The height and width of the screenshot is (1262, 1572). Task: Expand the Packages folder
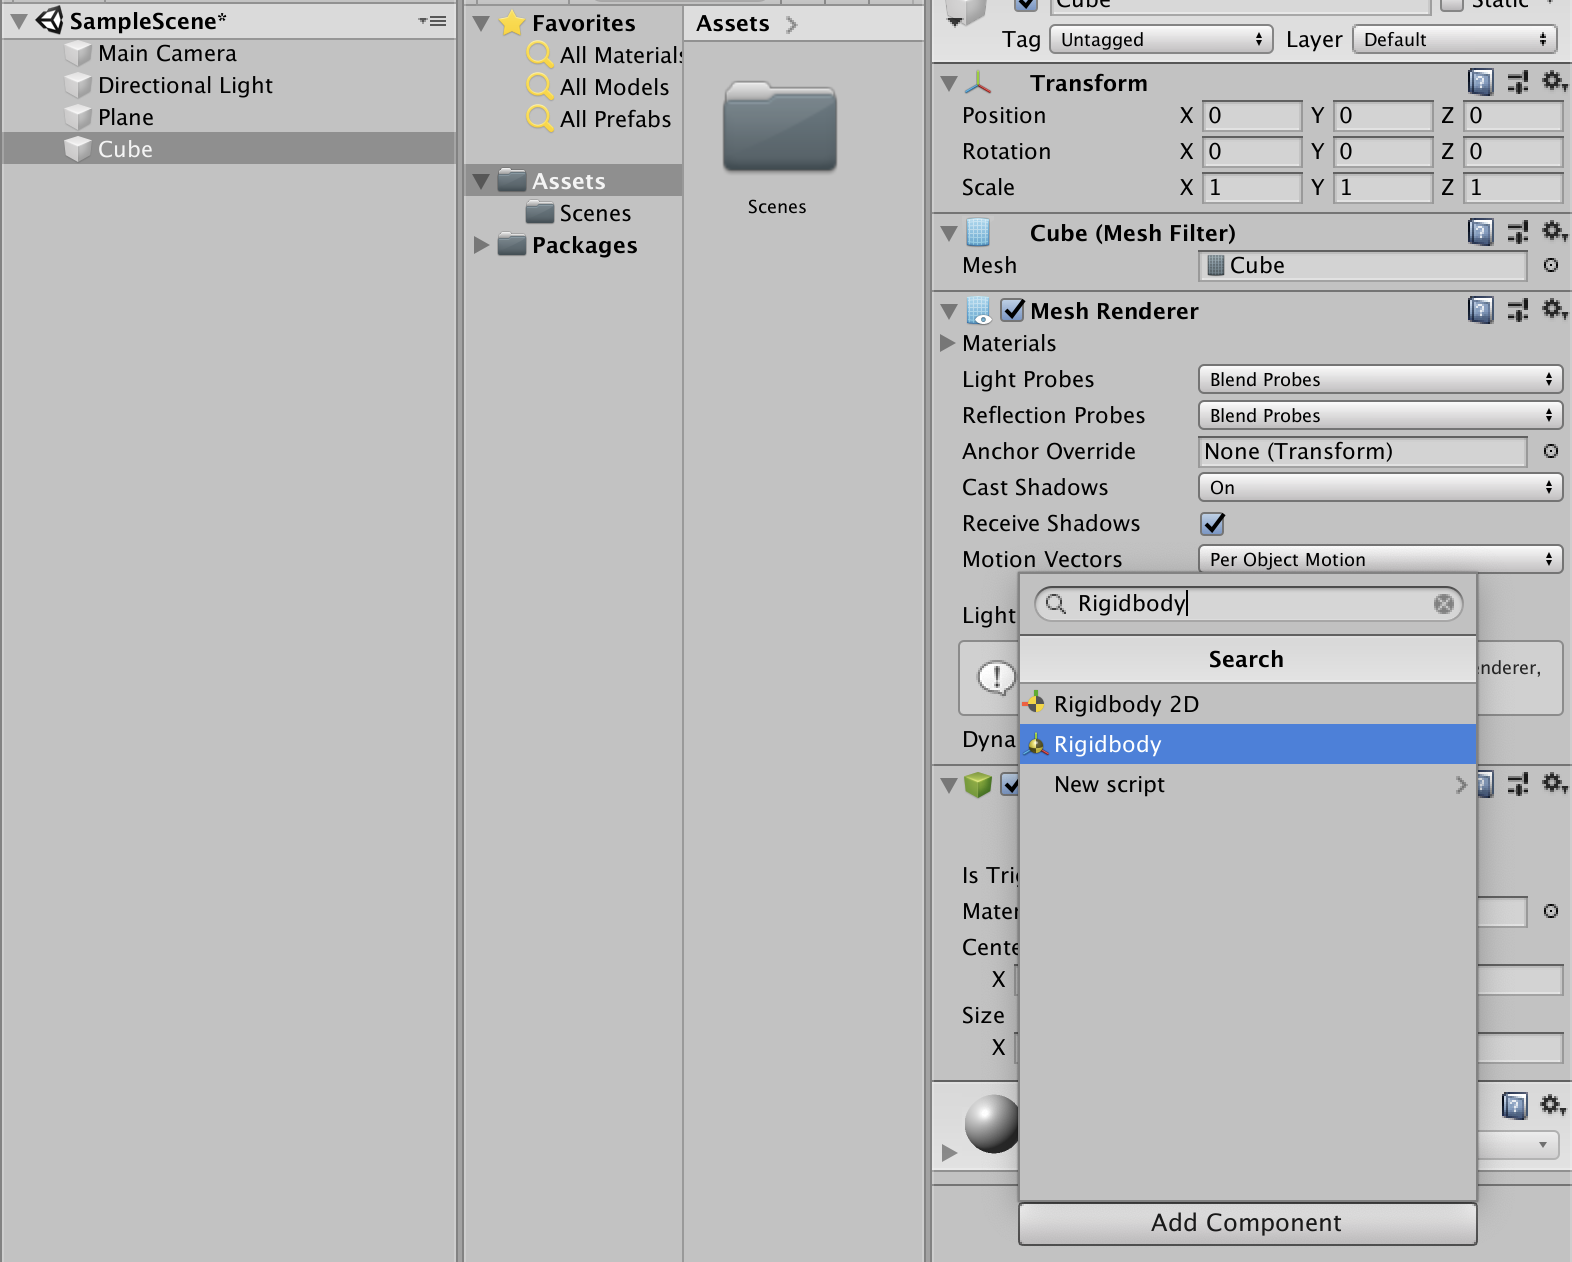pyautogui.click(x=481, y=245)
